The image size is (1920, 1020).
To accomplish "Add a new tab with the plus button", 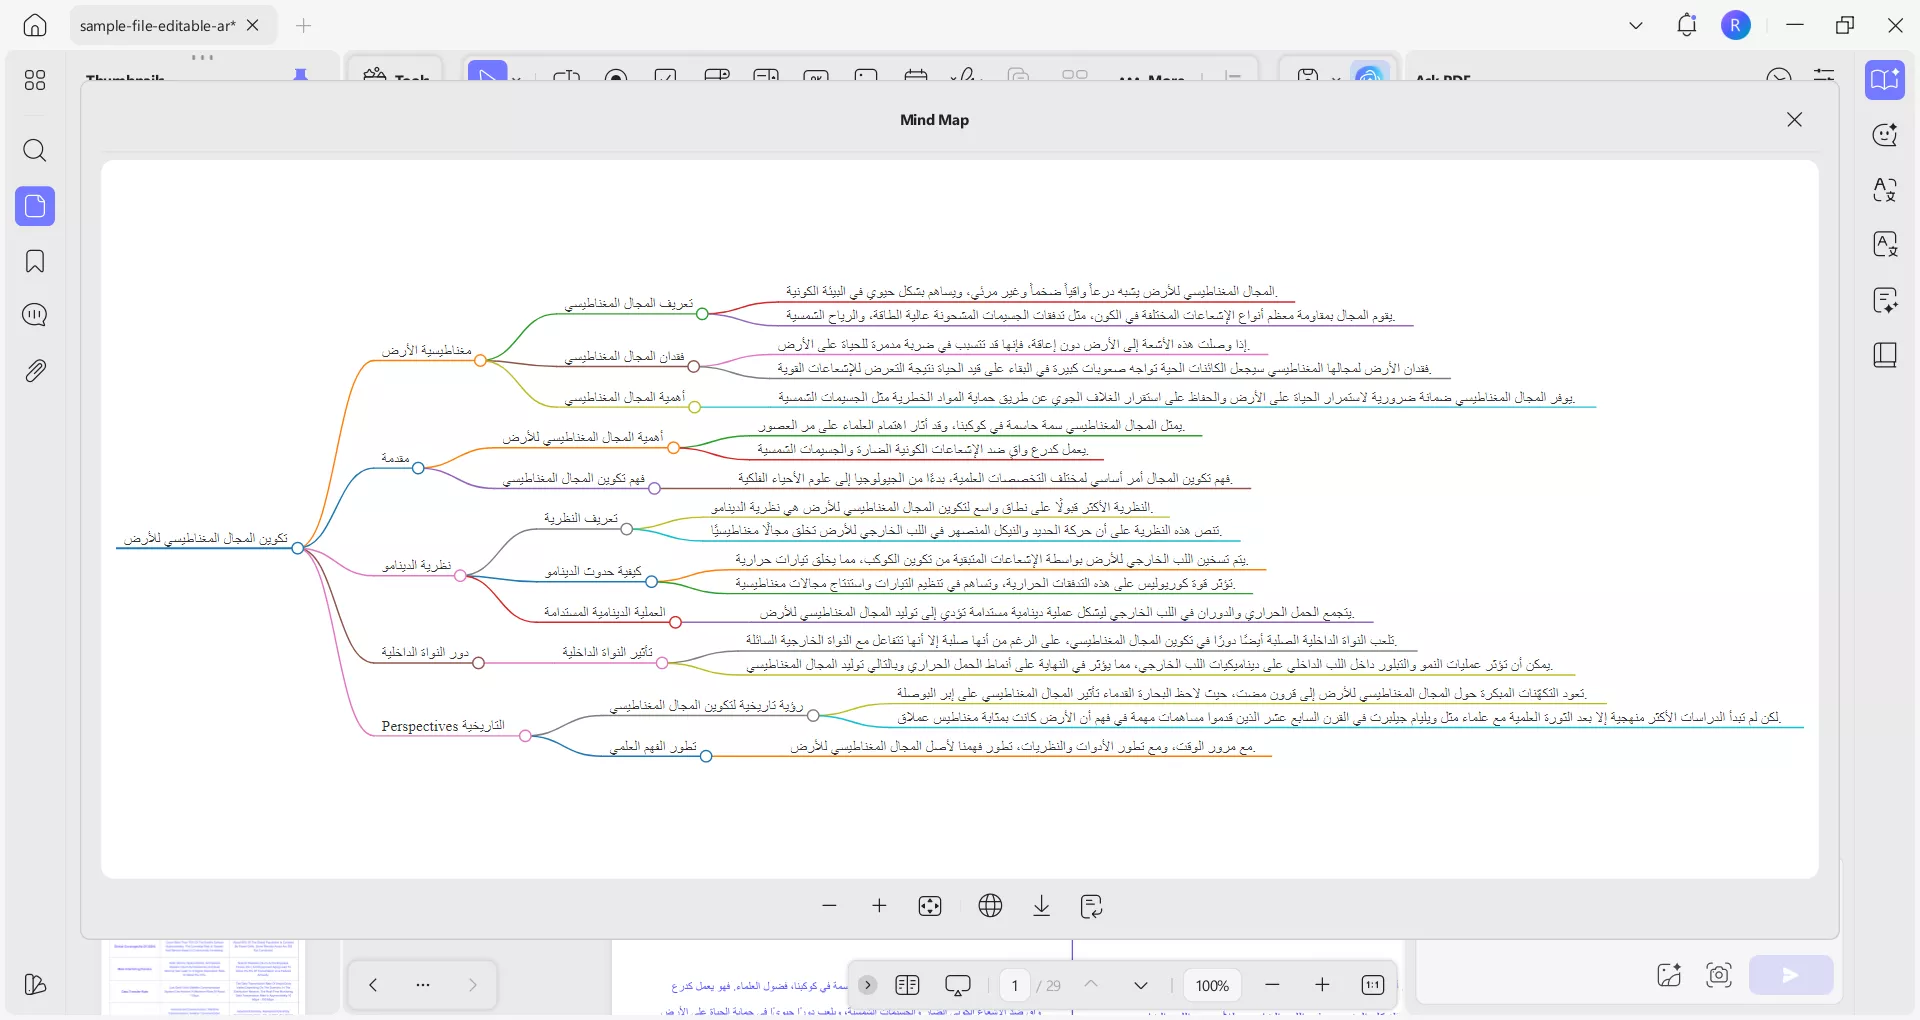I will click(304, 25).
